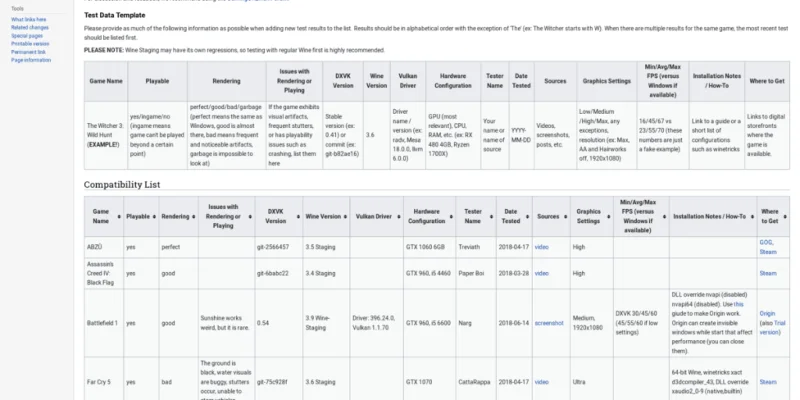Sort table by Game Name column arrows

tap(119, 217)
